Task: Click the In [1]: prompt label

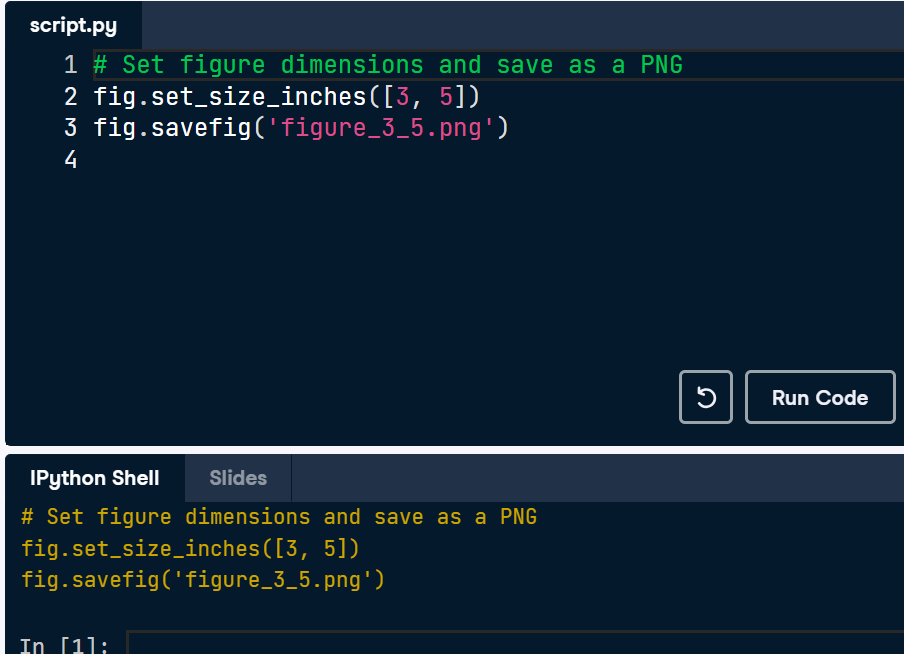Action: click(x=64, y=645)
